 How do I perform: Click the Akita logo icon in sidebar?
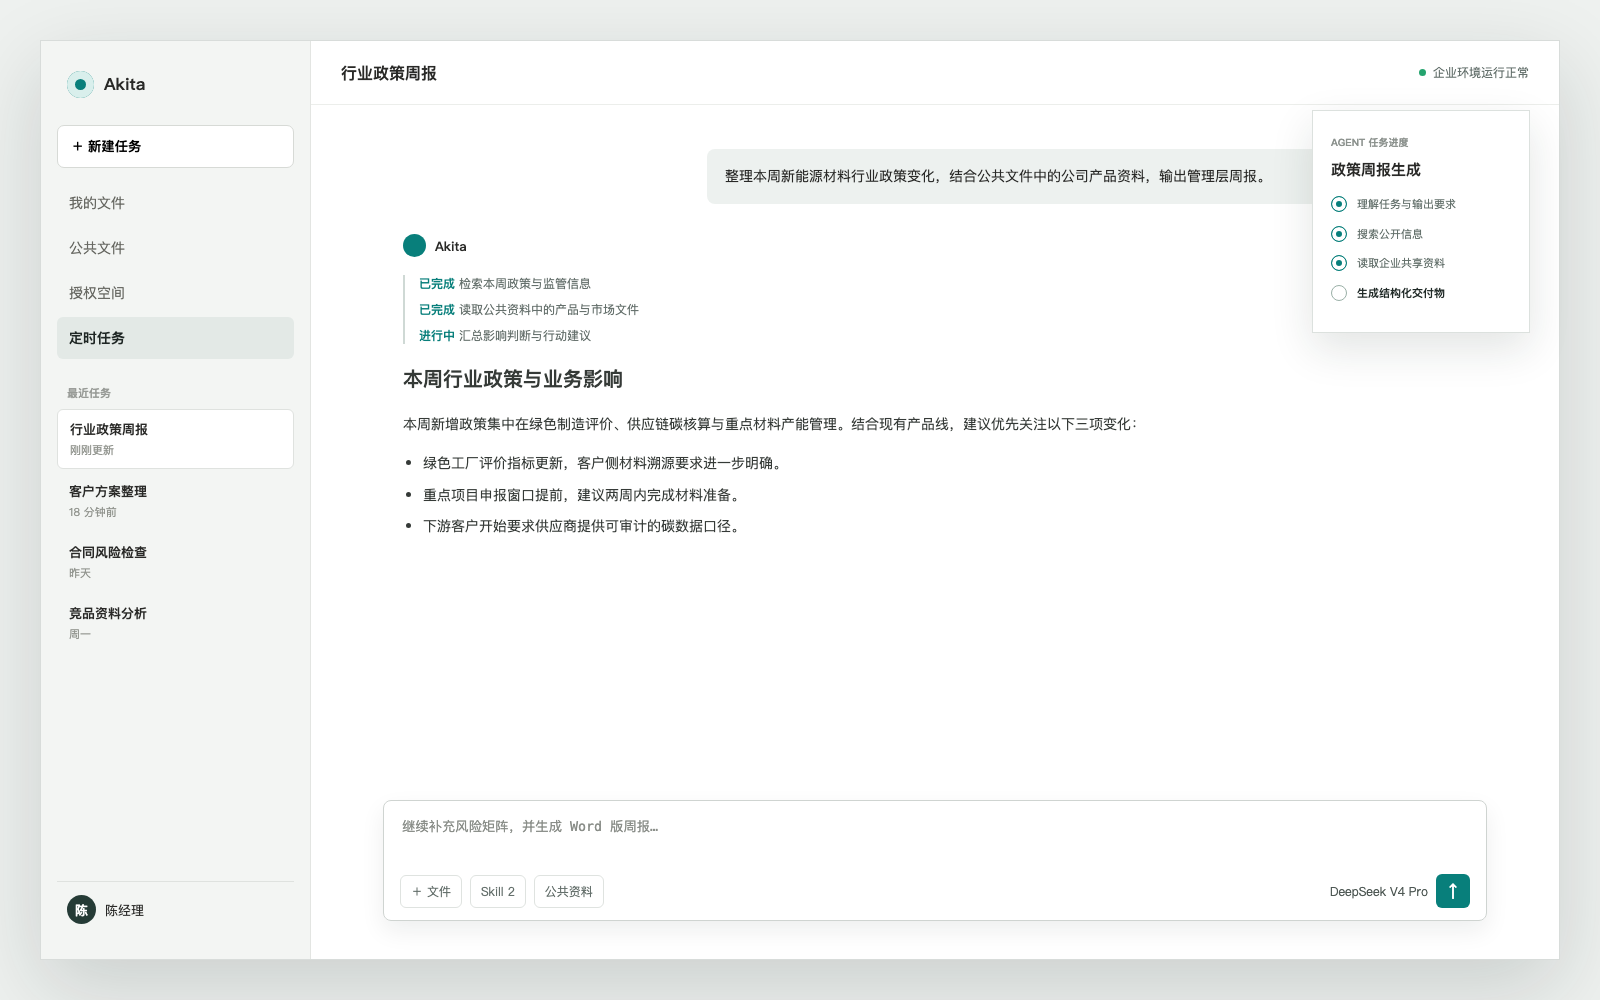click(x=80, y=84)
